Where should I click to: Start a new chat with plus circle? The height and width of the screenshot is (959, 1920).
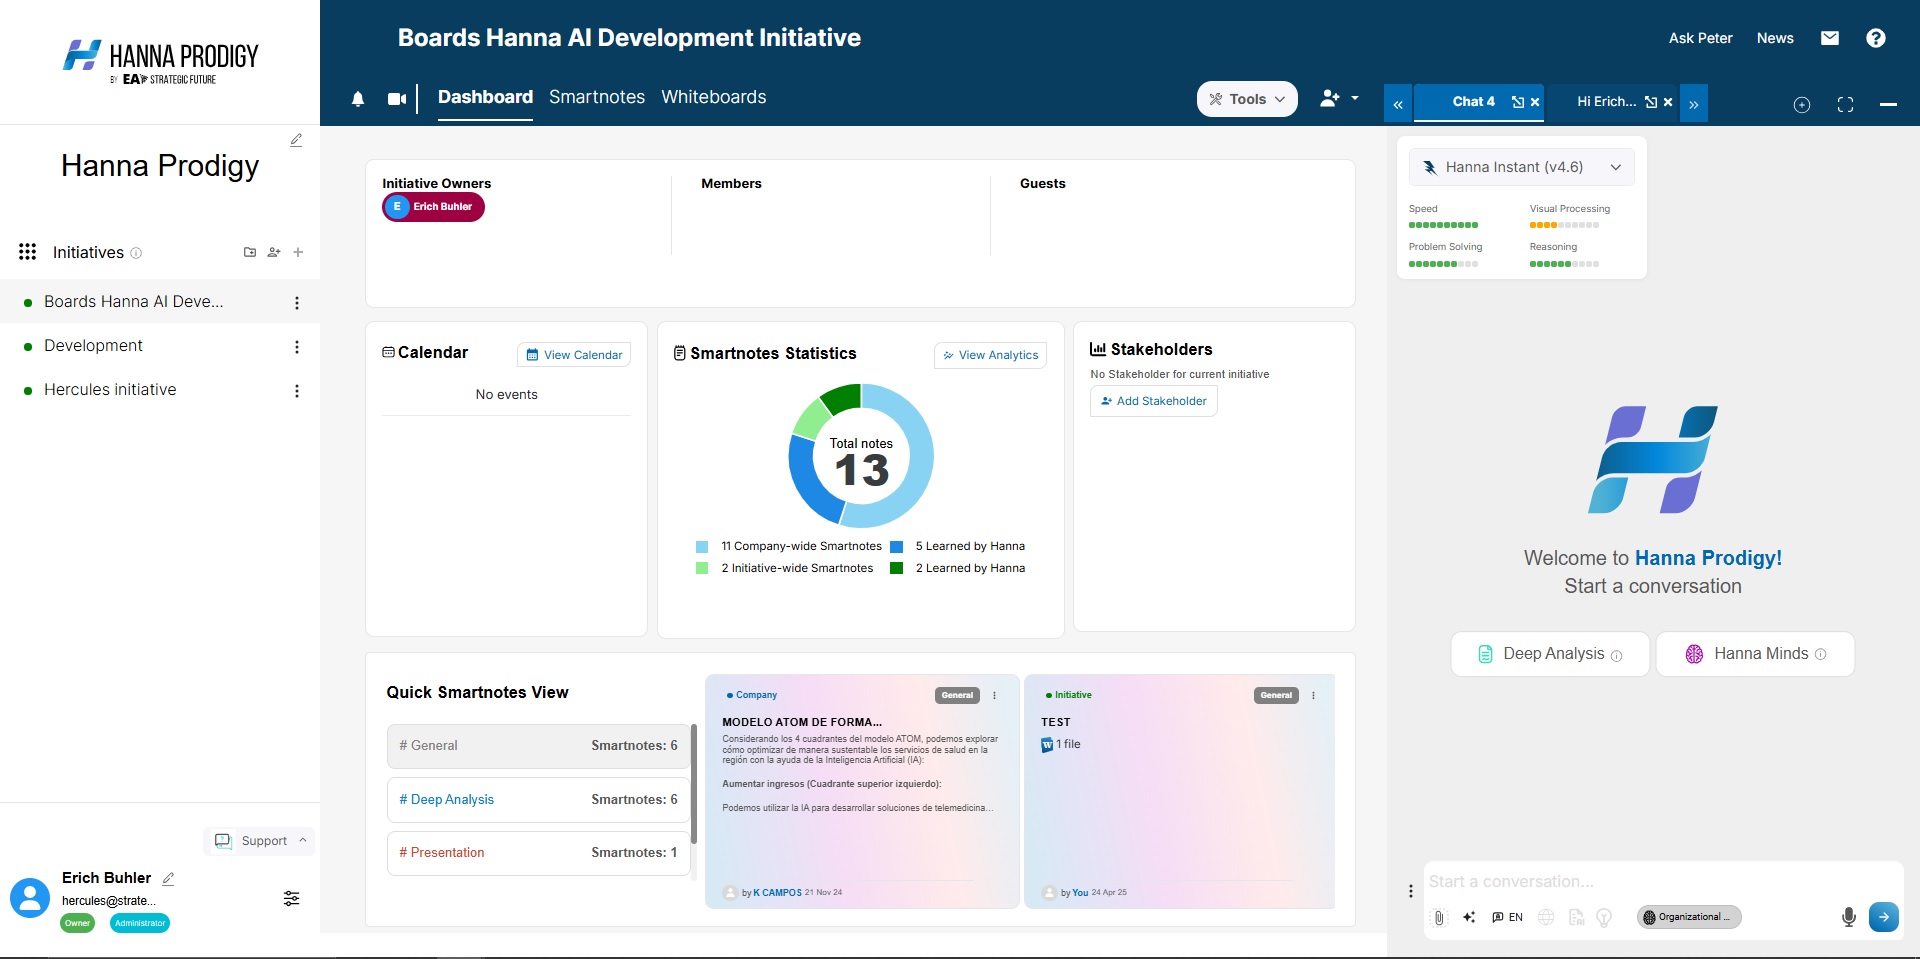tap(1802, 105)
